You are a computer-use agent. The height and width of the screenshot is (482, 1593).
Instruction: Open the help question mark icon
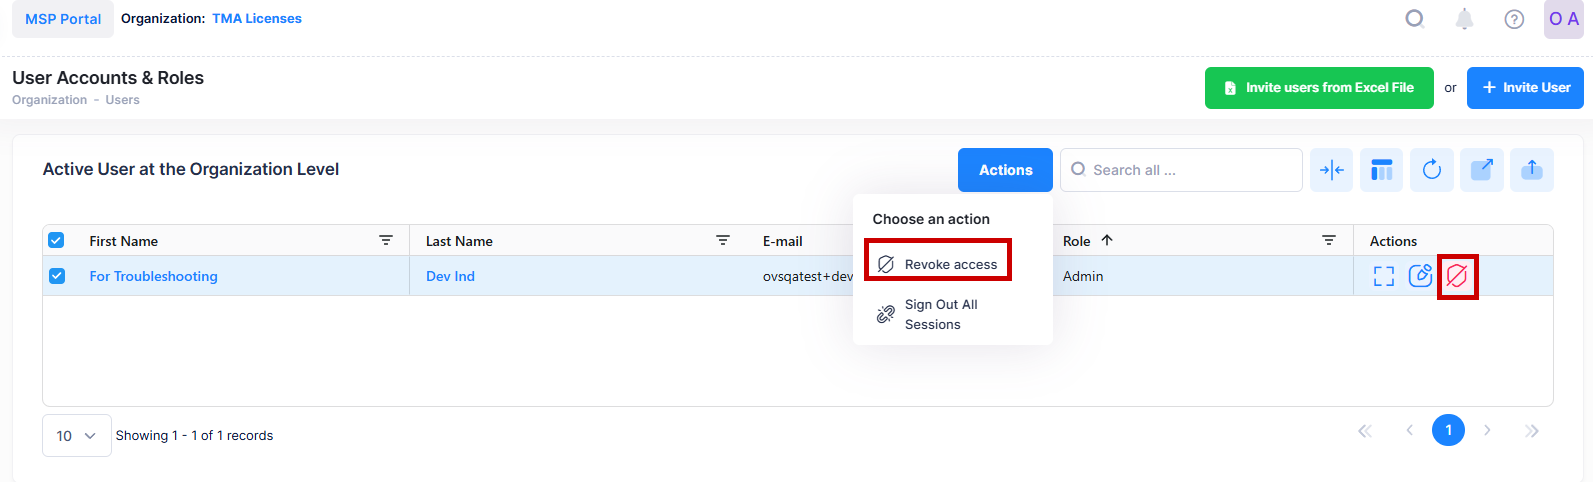click(1514, 19)
